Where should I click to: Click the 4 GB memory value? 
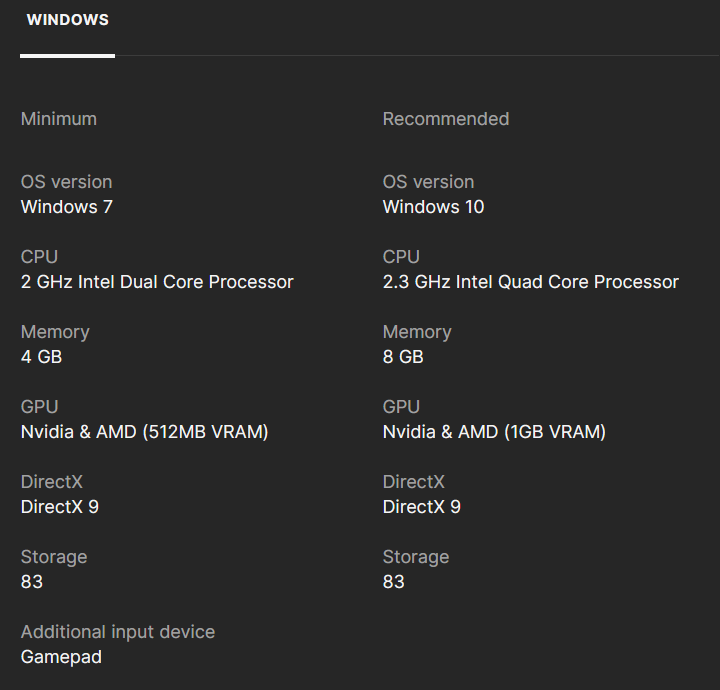41,357
